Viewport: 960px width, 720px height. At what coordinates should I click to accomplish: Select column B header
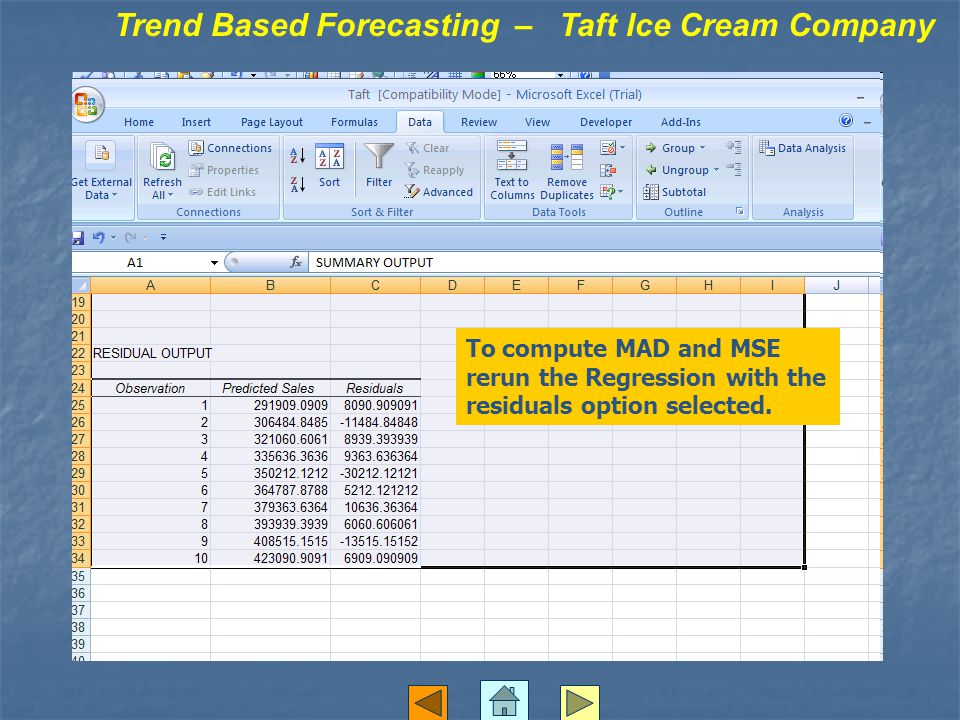click(x=270, y=285)
